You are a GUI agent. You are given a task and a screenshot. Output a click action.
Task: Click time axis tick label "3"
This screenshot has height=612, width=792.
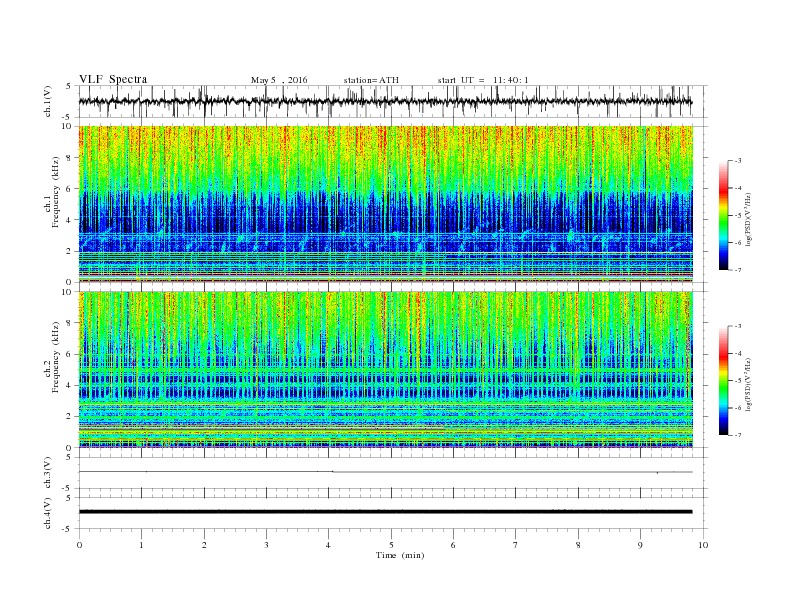point(266,545)
